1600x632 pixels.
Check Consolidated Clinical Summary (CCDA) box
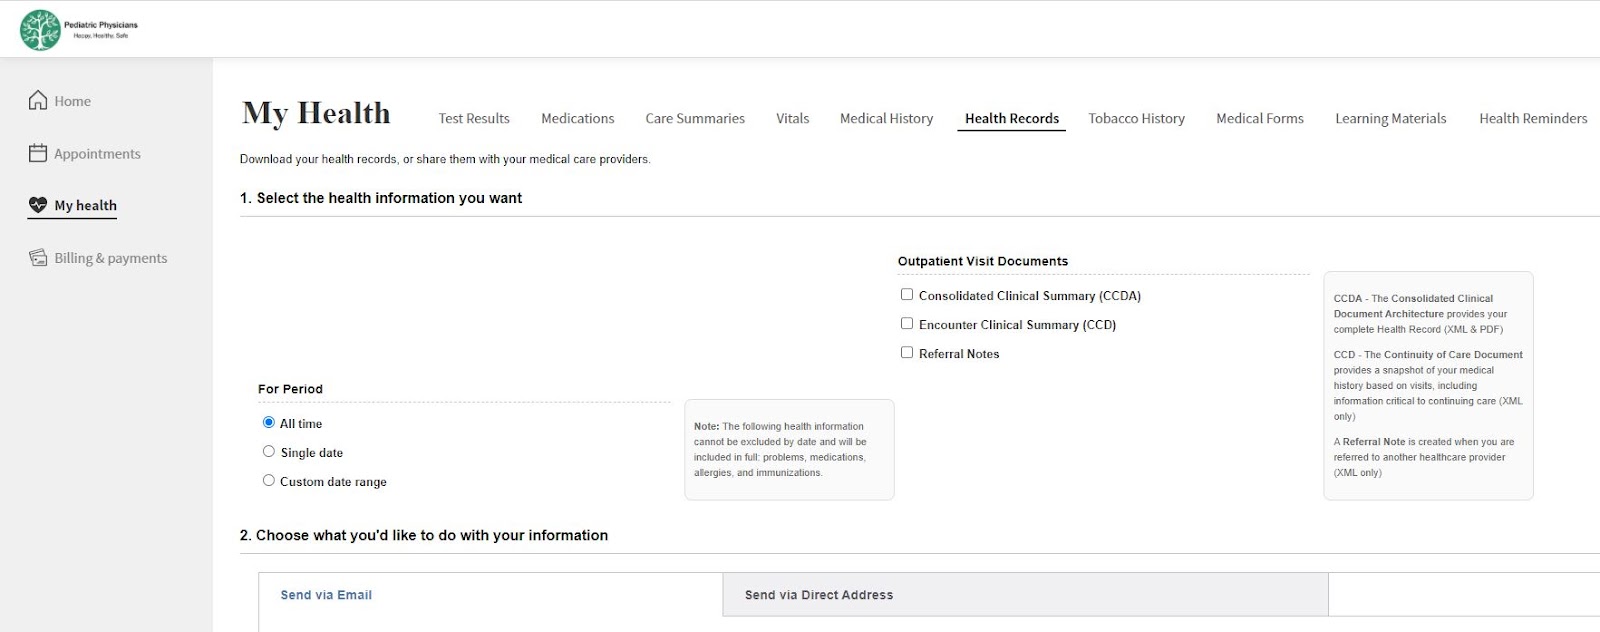coord(907,295)
